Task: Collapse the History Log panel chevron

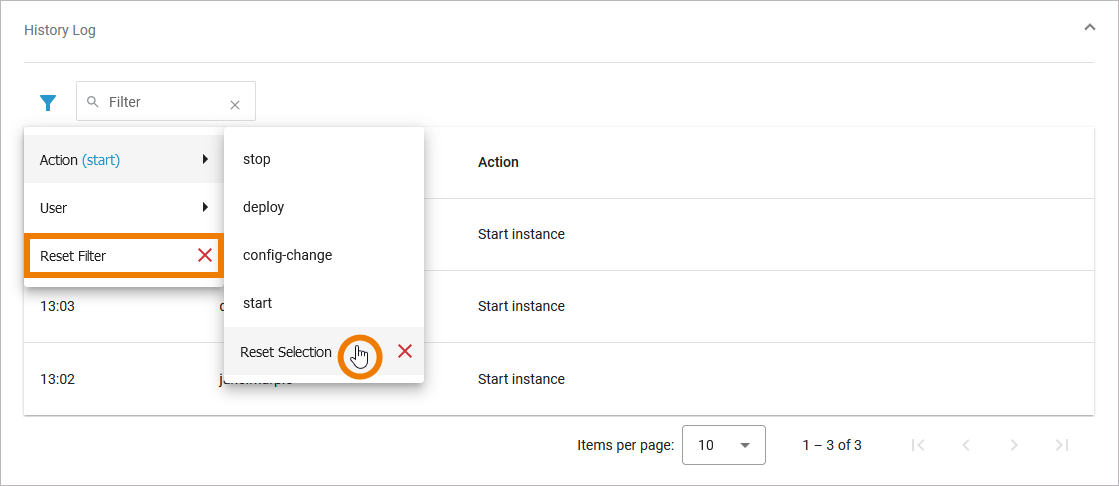Action: point(1089,28)
